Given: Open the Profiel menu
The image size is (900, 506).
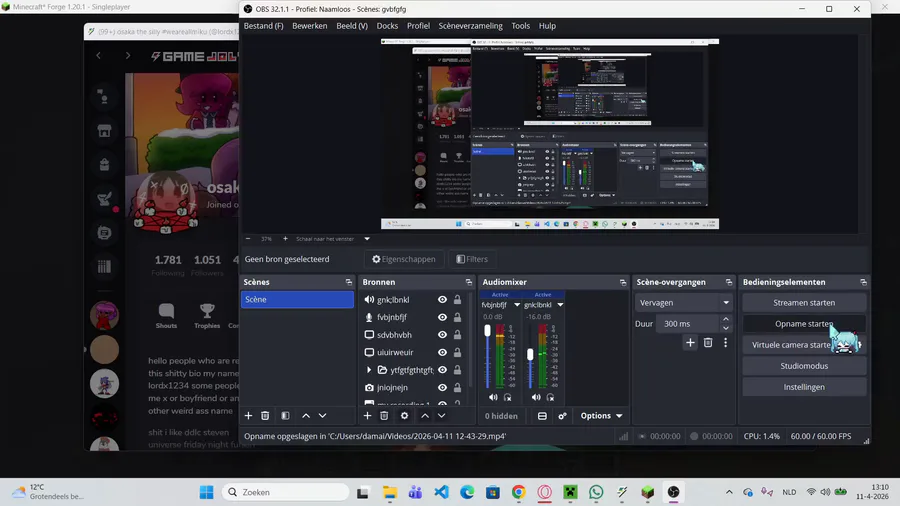Looking at the screenshot, I should tap(418, 26).
